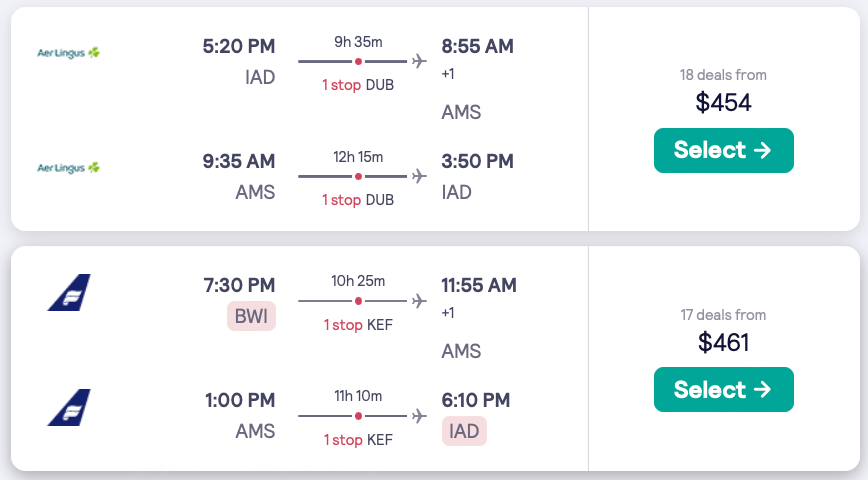Click the 1 stop DUB label on the 9h 35m flight
The width and height of the screenshot is (868, 480).
[x=358, y=85]
